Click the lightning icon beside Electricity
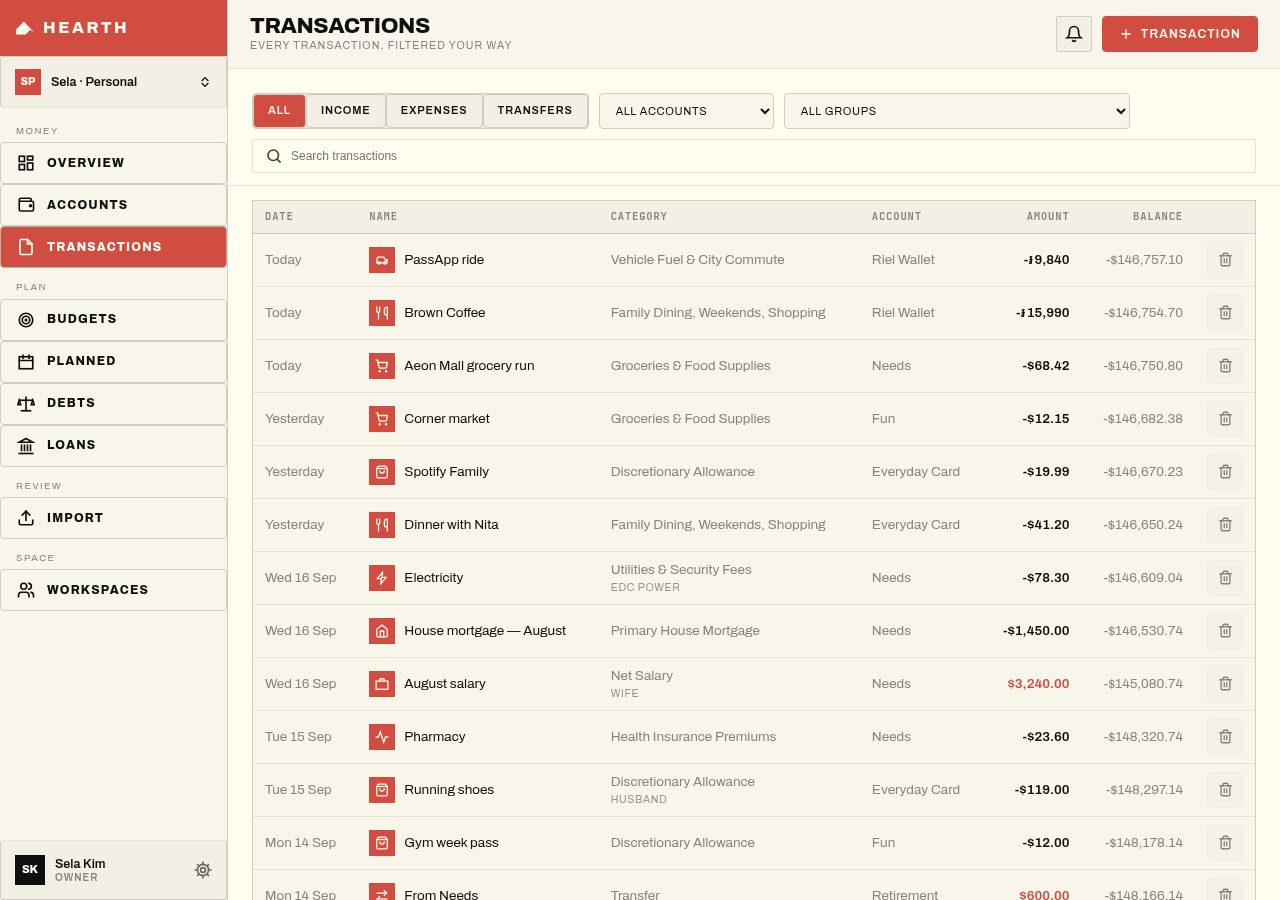This screenshot has width=1280, height=900. [x=382, y=578]
